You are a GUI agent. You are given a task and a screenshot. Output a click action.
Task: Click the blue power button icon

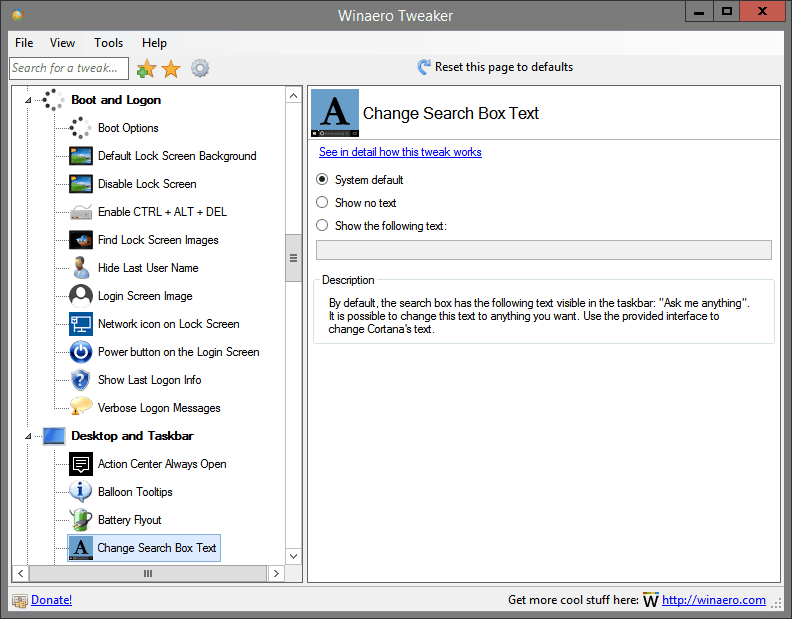[x=81, y=352]
